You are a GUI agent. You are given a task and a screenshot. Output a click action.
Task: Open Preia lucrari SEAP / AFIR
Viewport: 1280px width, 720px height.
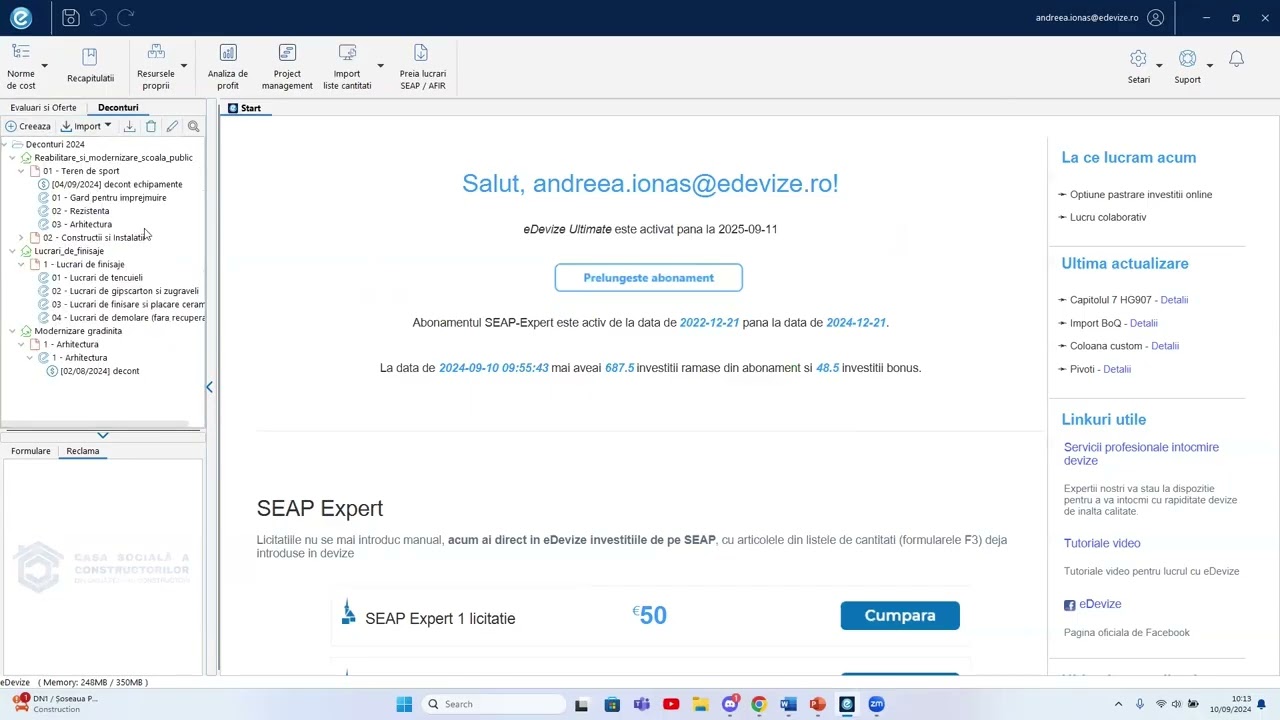click(423, 66)
